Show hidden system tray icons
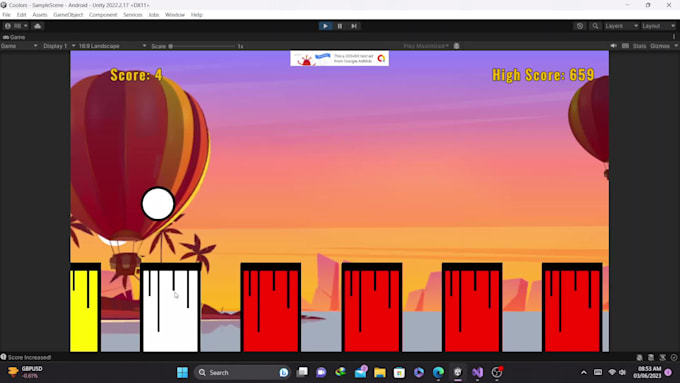 tap(584, 373)
